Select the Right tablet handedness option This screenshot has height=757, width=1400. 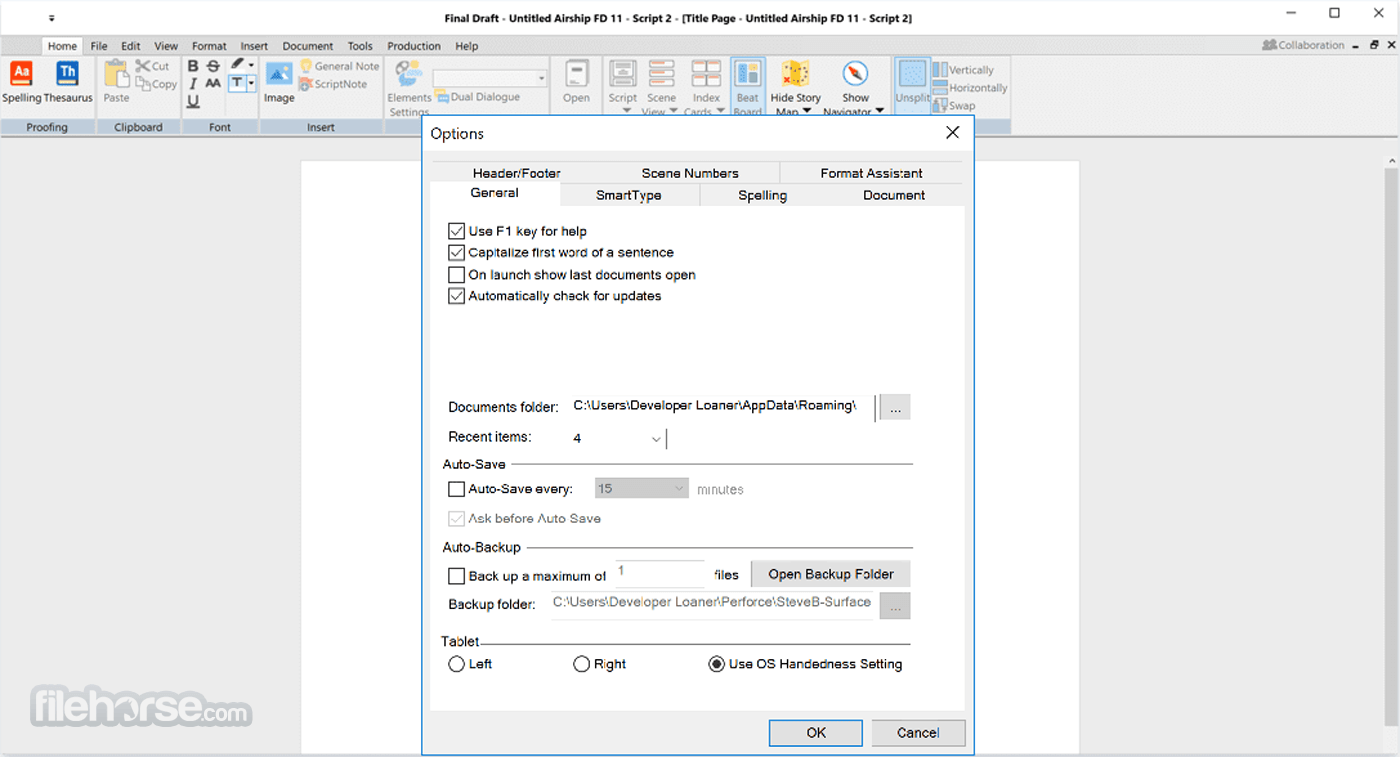581,664
